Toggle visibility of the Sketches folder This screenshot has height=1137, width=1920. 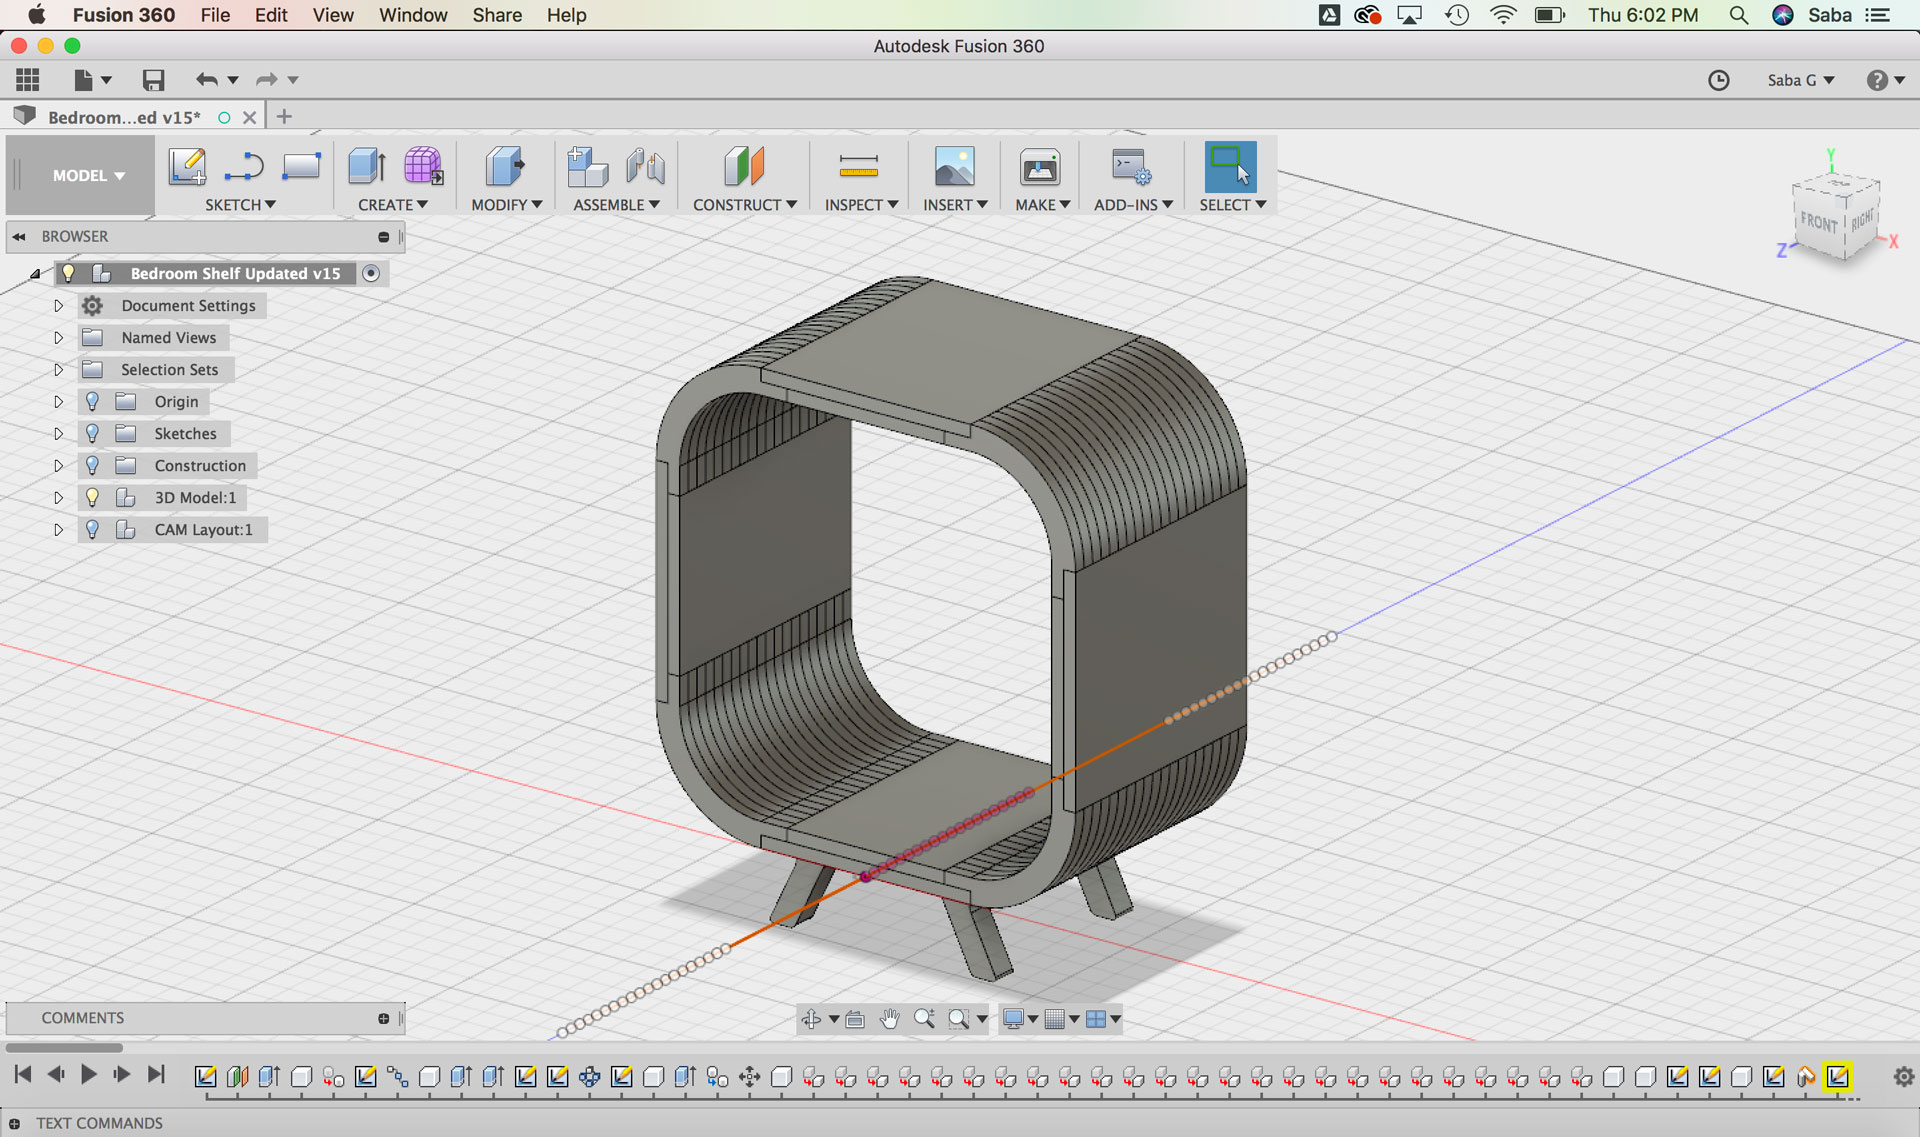pyautogui.click(x=92, y=433)
